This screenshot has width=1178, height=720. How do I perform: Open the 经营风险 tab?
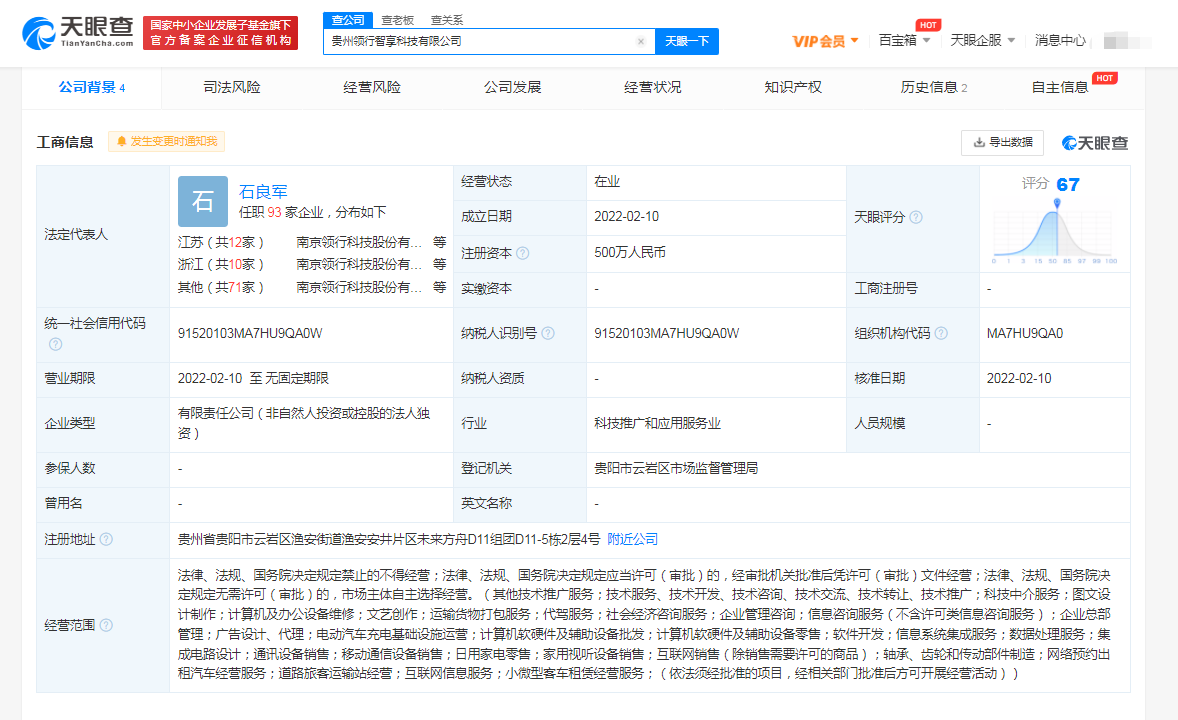(372, 87)
